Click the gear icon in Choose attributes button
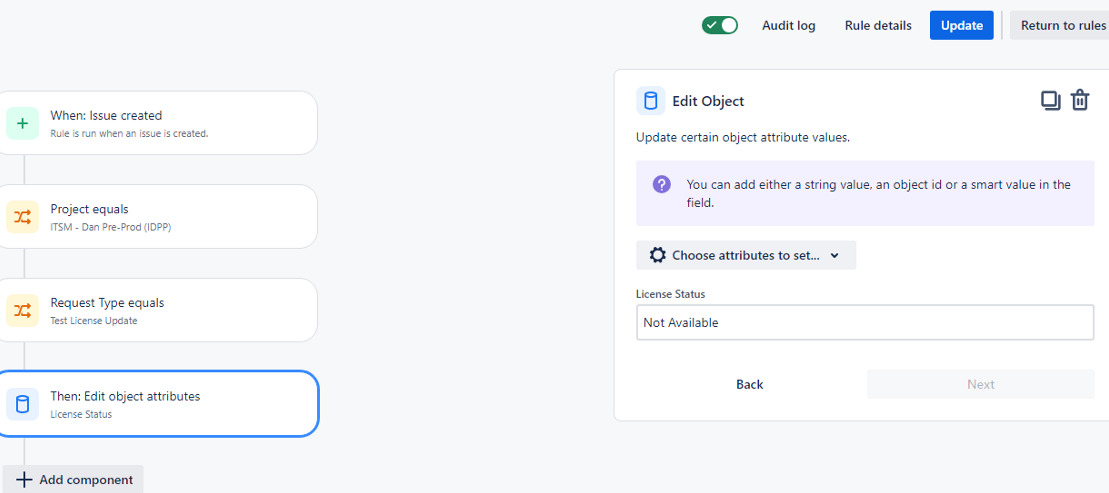The image size is (1109, 493). pos(657,255)
